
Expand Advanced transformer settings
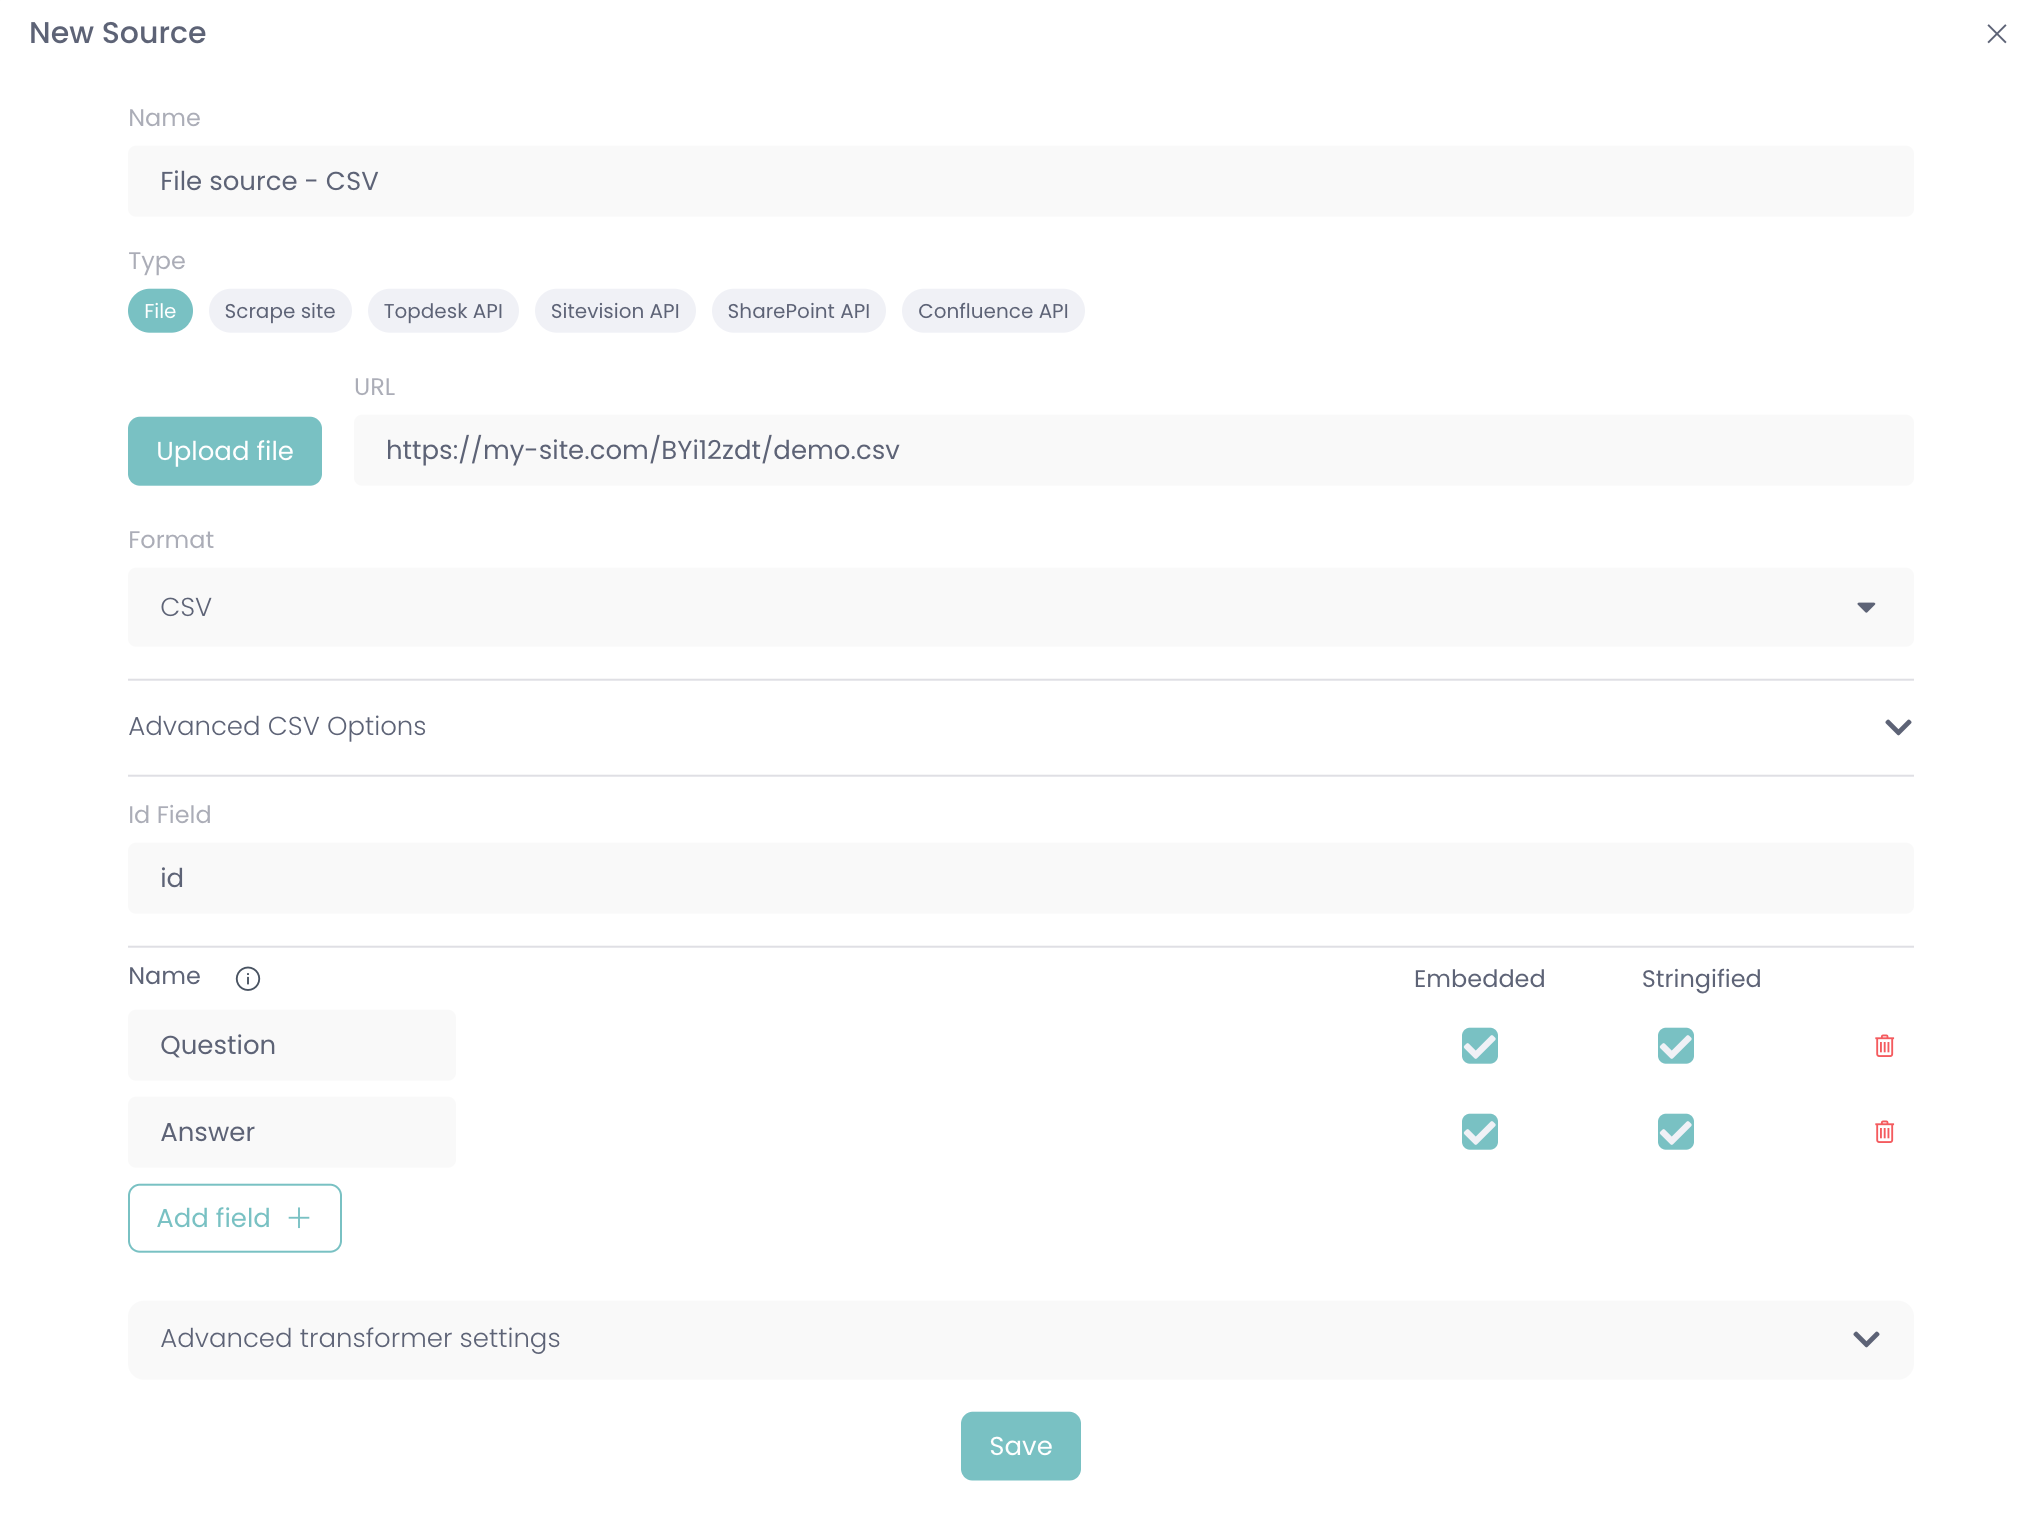pyautogui.click(x=1020, y=1339)
